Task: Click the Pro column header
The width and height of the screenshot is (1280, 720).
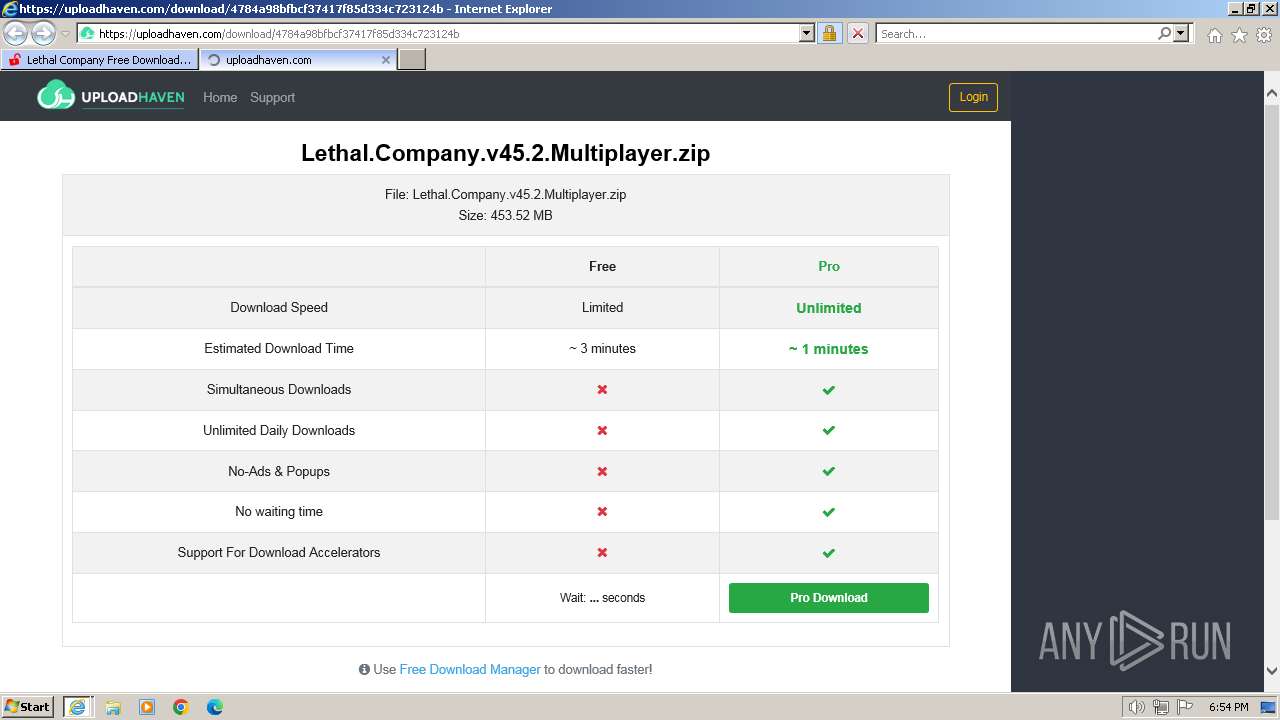Action: click(829, 267)
